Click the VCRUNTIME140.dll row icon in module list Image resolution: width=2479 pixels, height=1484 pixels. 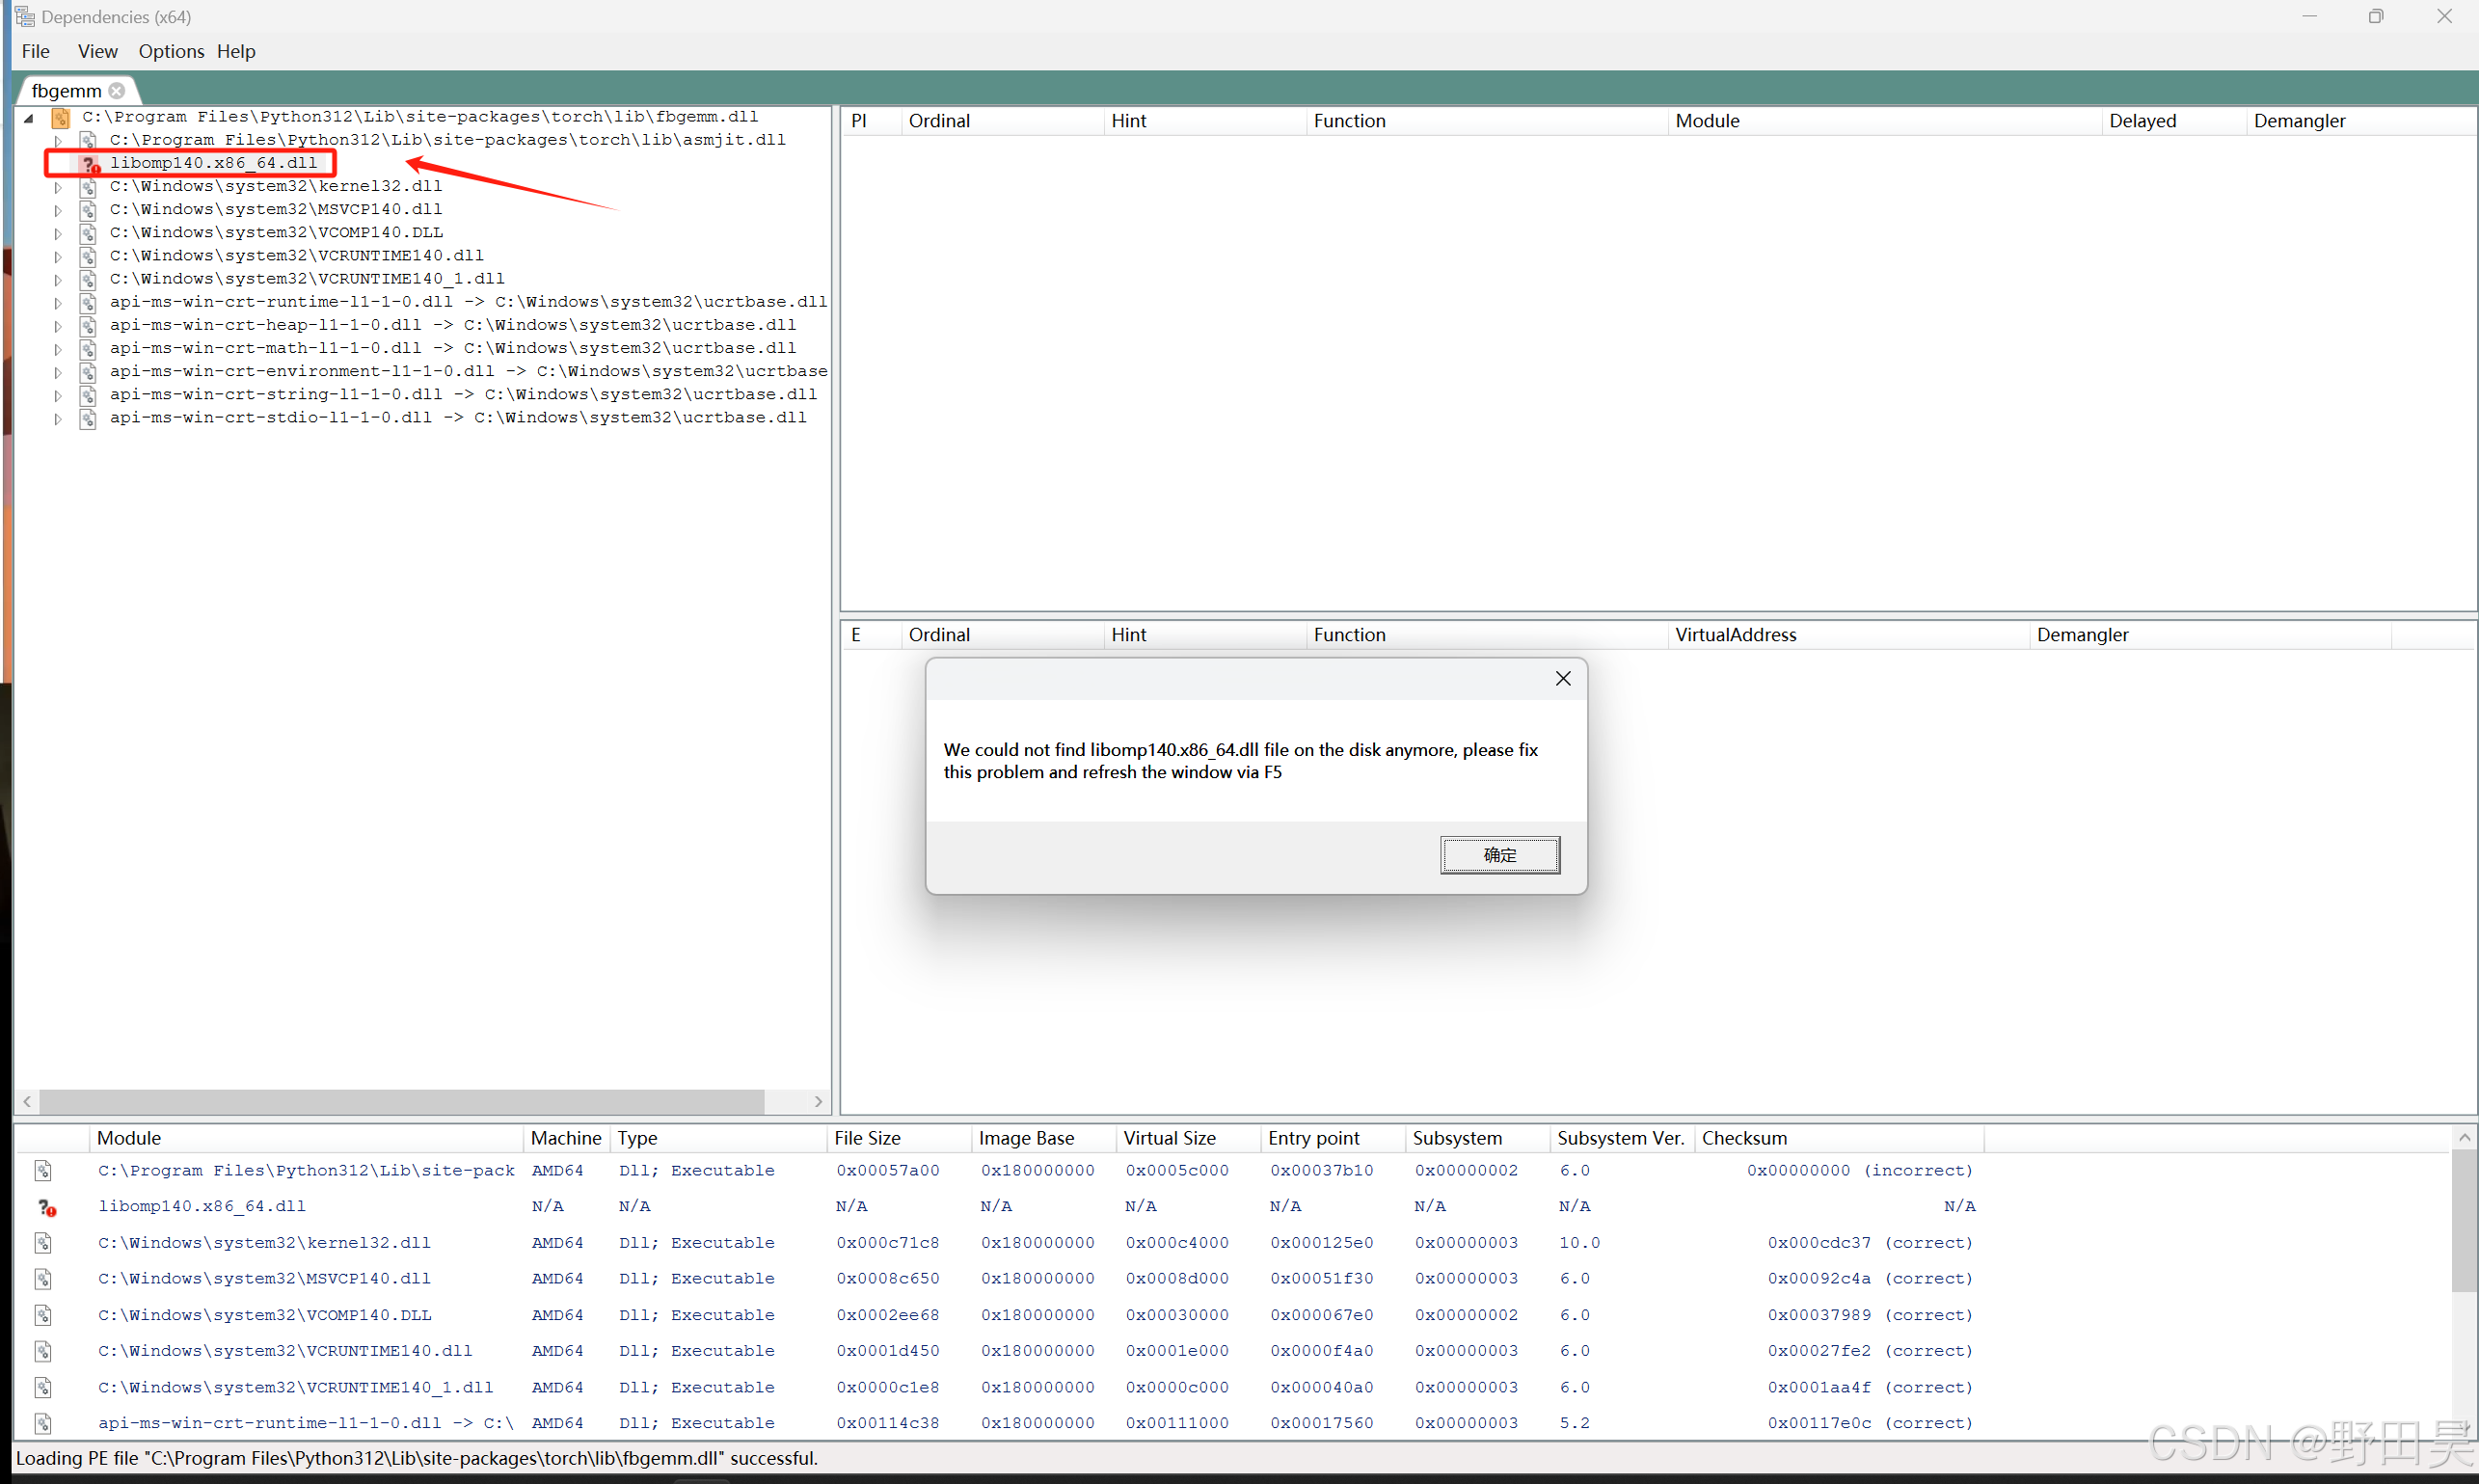[x=43, y=1352]
